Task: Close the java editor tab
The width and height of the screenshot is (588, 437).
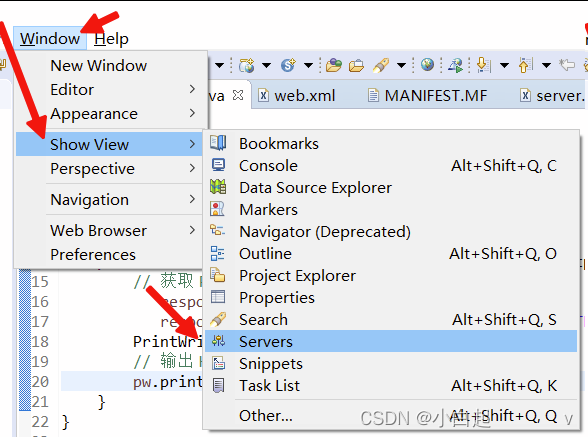Action: point(238,95)
